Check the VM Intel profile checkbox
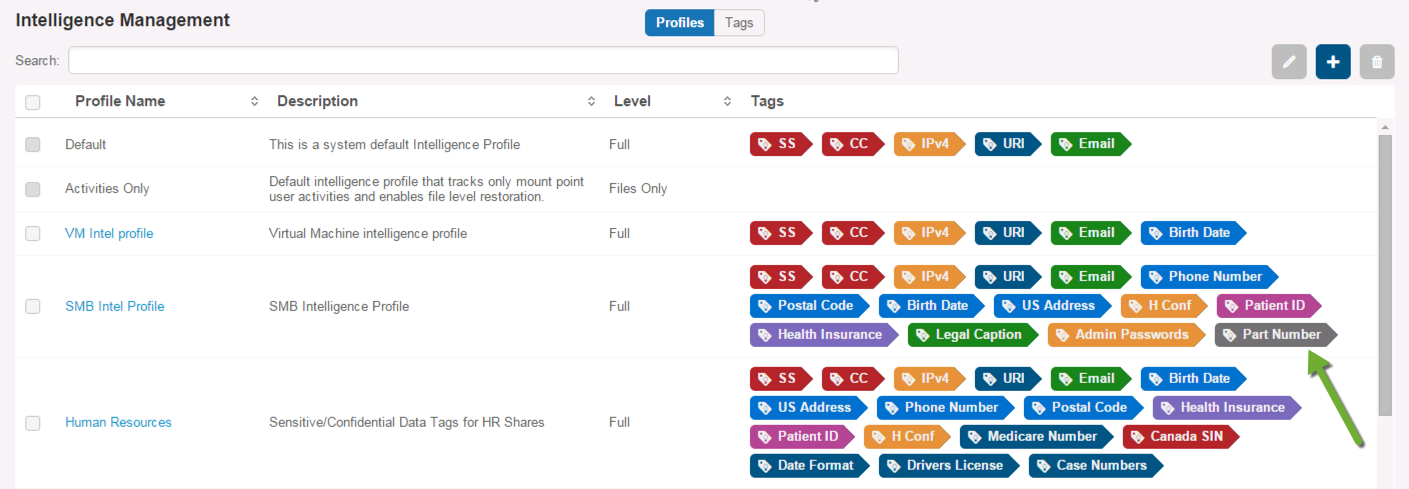The image size is (1409, 489). (33, 233)
